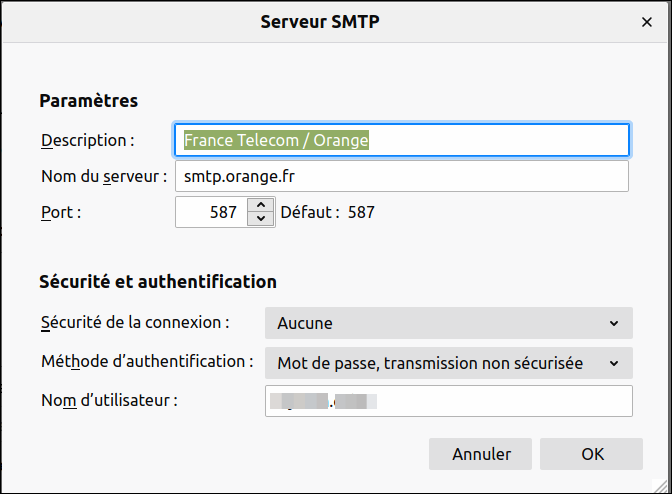672x494 pixels.
Task: Close the Serveur SMTP dialog window
Action: click(x=647, y=21)
